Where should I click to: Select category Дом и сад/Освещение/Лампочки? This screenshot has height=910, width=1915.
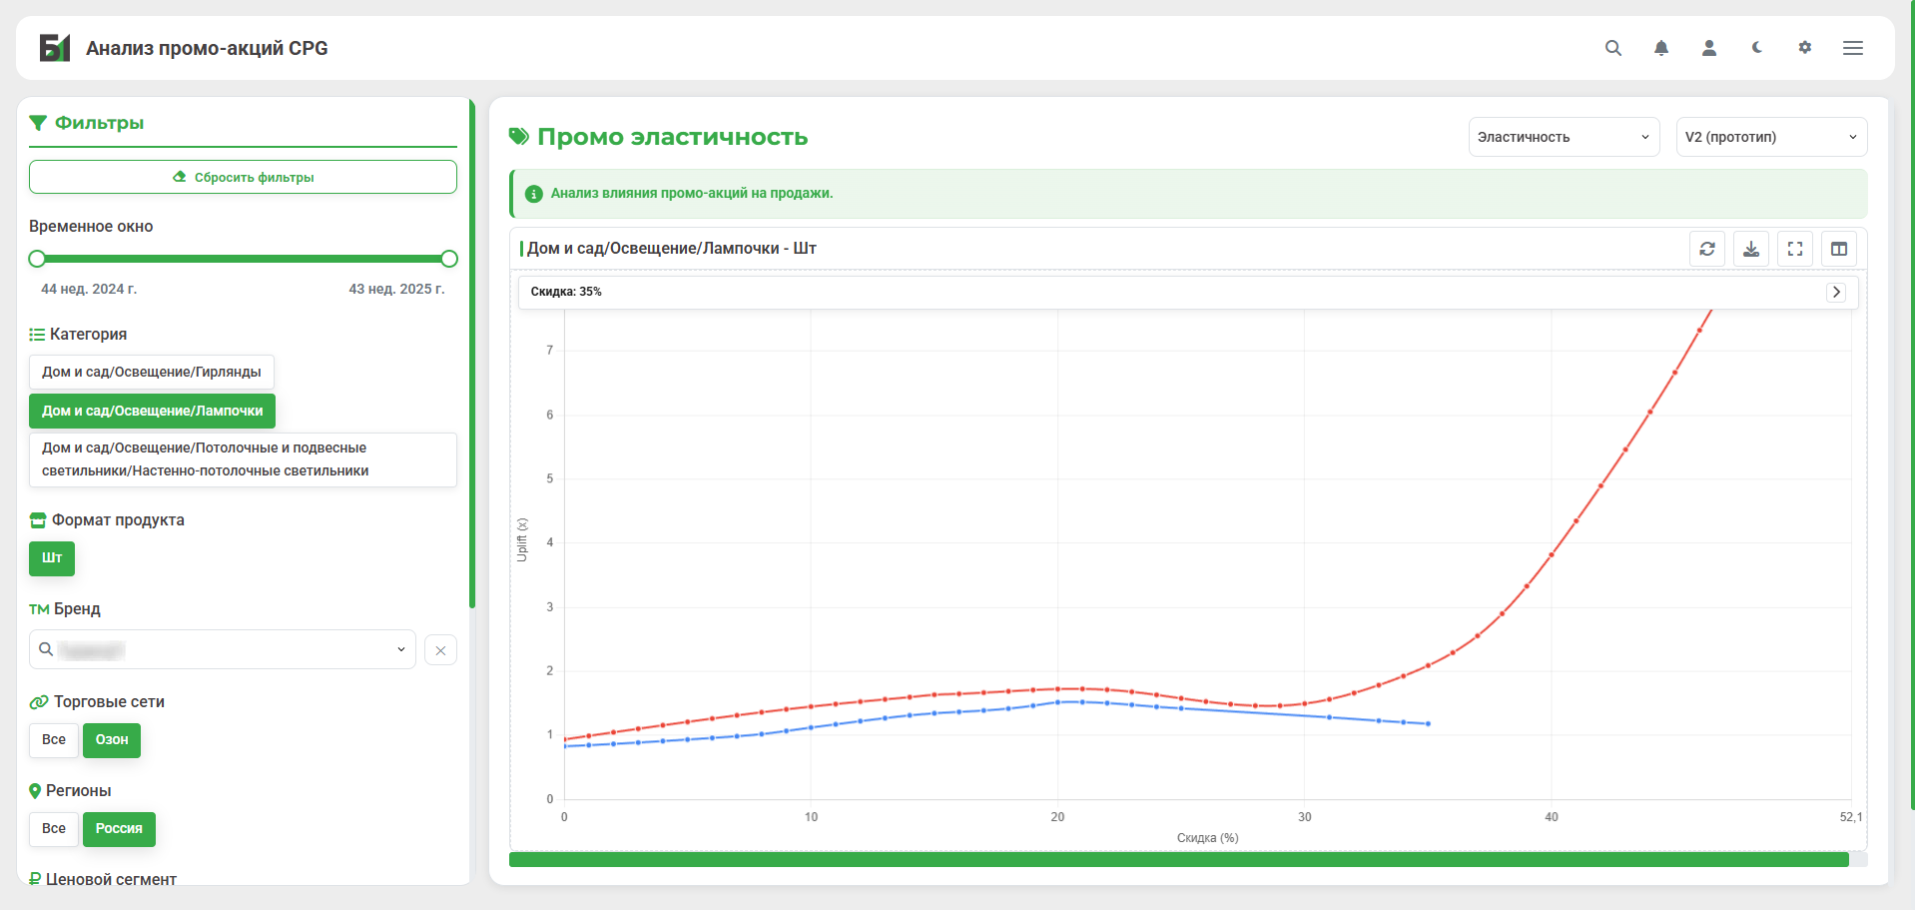[x=152, y=411]
